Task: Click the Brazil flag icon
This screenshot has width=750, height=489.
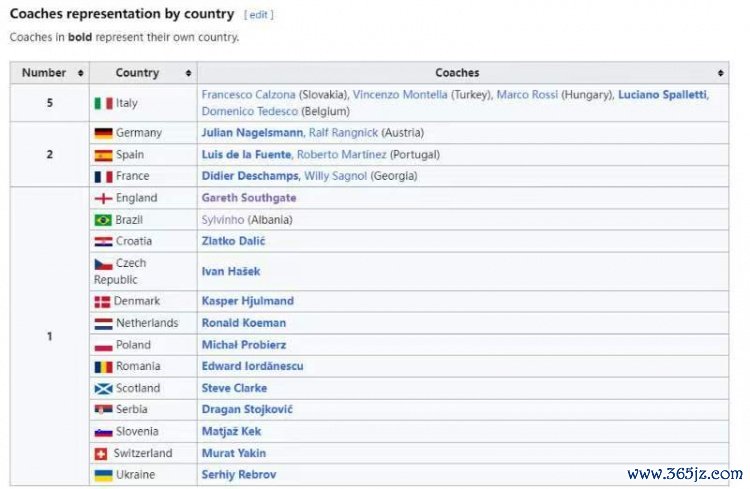Action: (103, 220)
